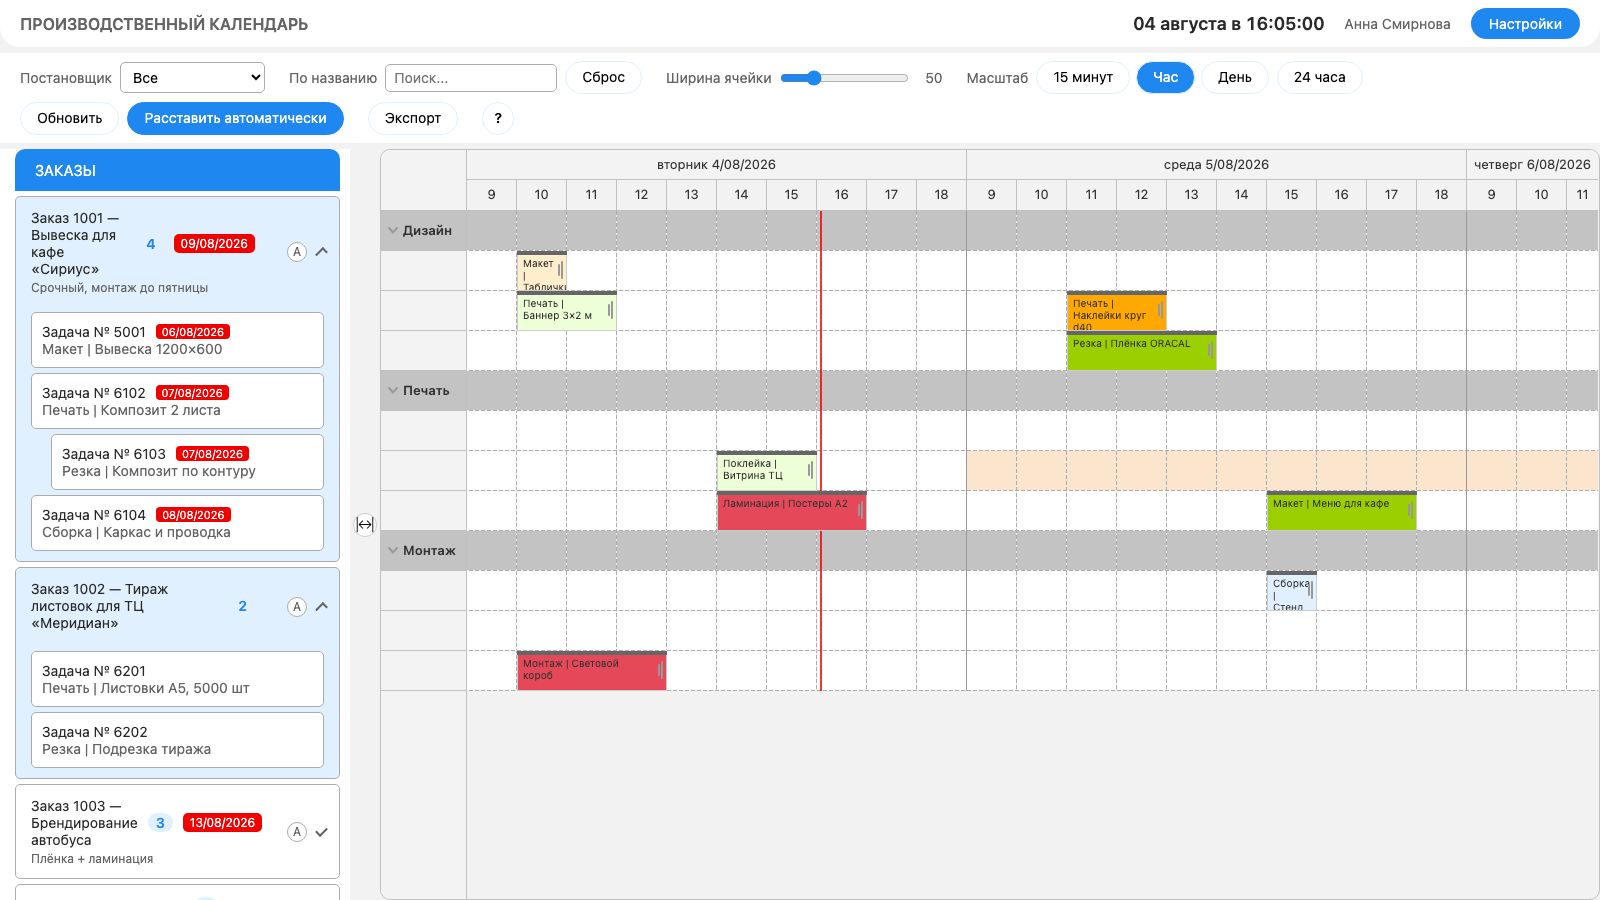Adjust the Ширина ячейки slider

coord(844,78)
